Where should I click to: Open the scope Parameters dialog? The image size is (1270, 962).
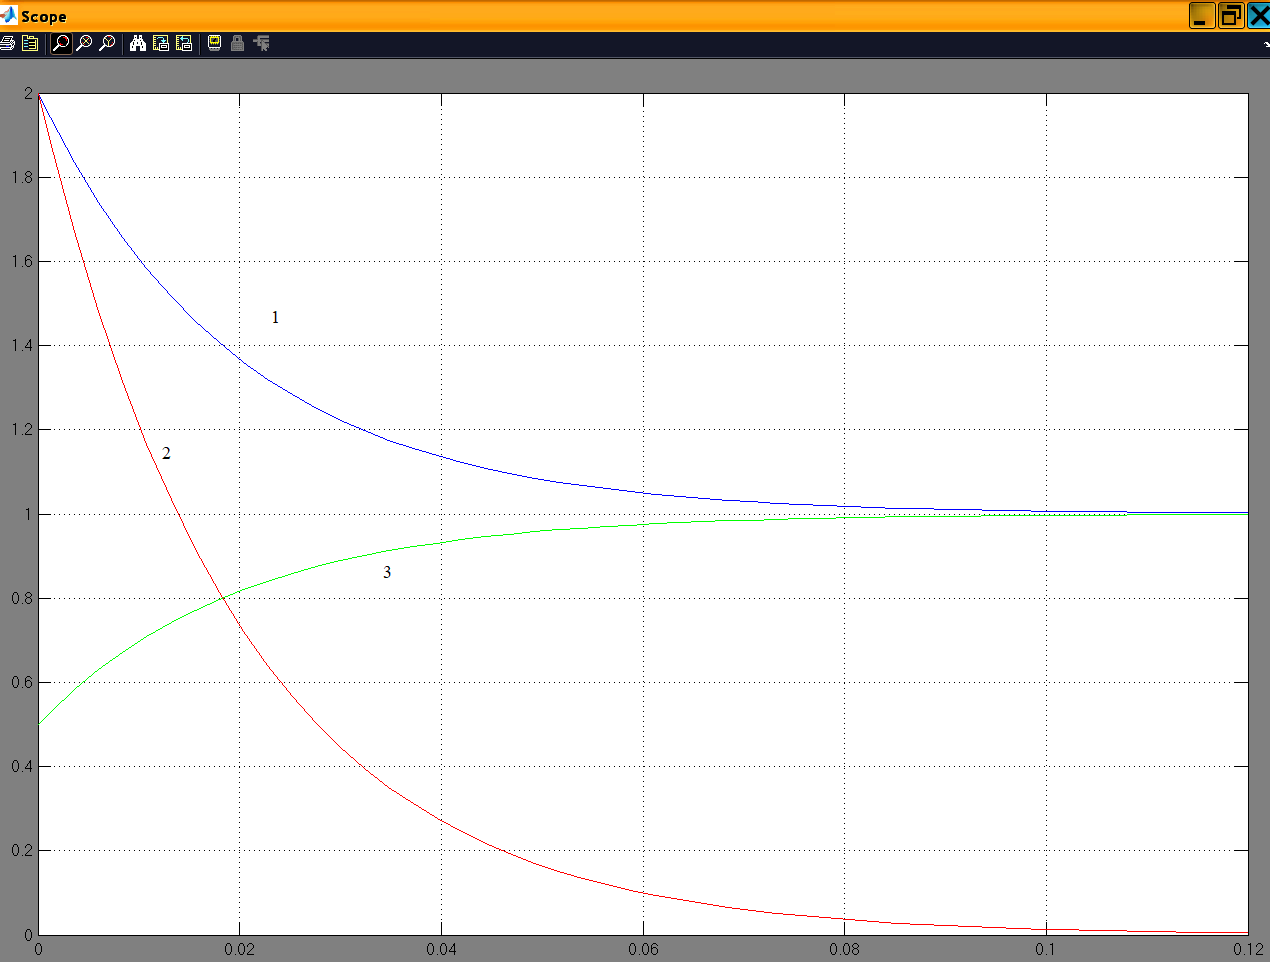[30, 43]
